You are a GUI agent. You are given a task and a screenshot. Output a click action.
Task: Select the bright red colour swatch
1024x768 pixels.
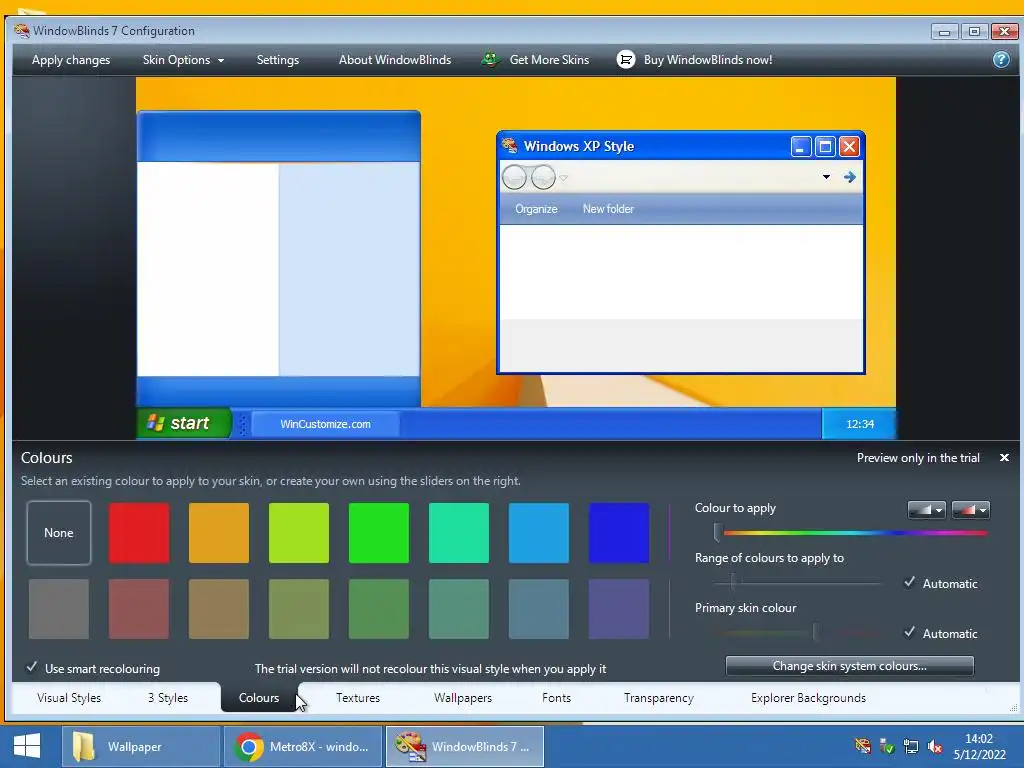[139, 533]
